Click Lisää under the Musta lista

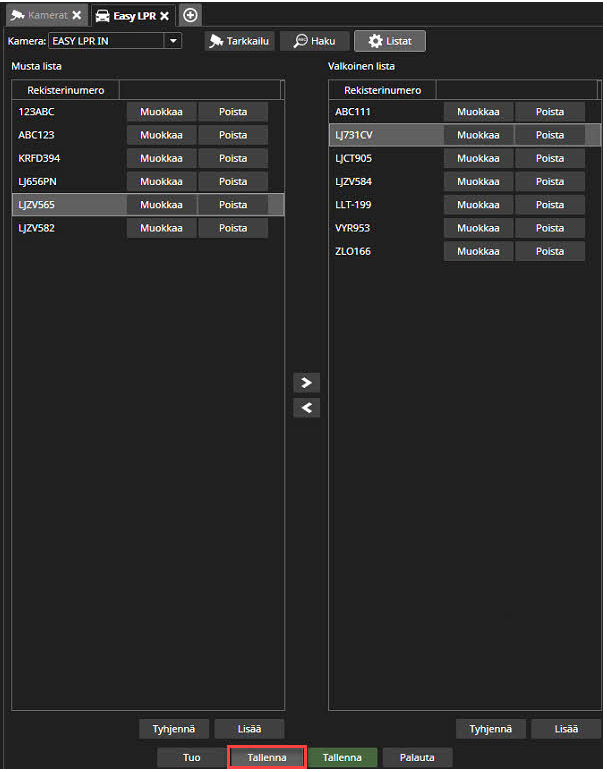click(x=250, y=729)
